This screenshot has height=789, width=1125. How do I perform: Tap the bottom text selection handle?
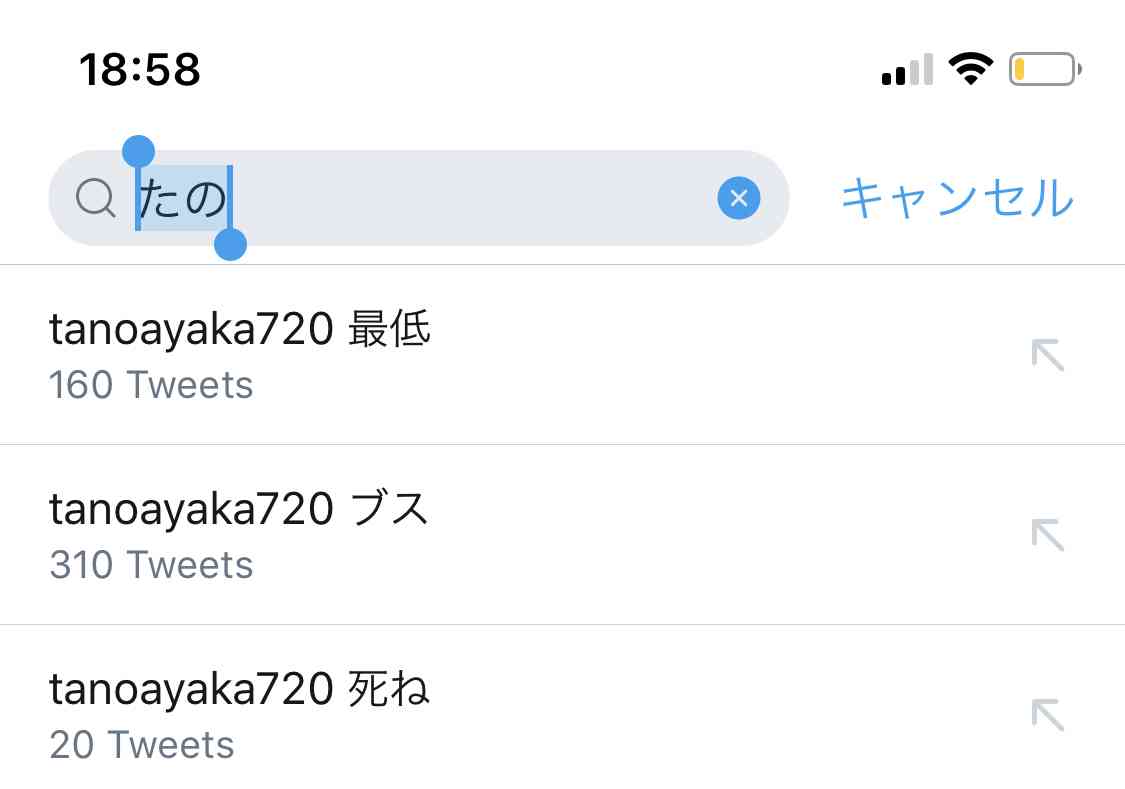click(x=230, y=245)
